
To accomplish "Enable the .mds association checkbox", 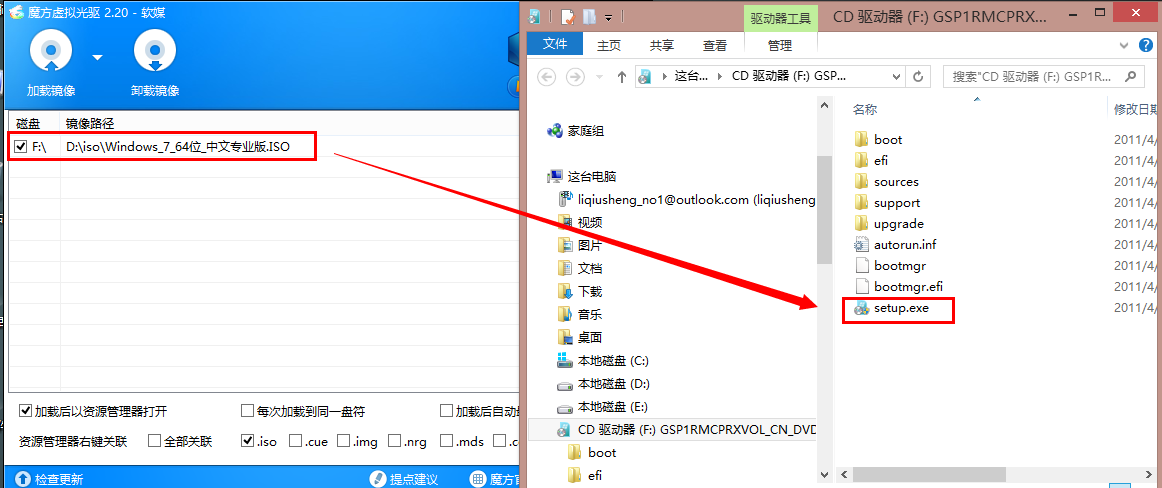I will [446, 441].
